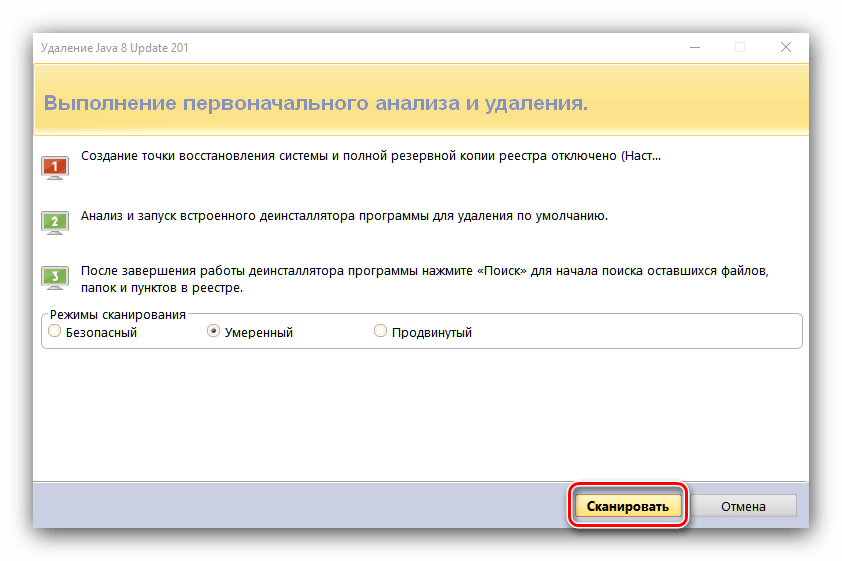Viewport: 842px width, 561px height.
Task: Click the text about Создание точки восстановления
Action: point(371,156)
